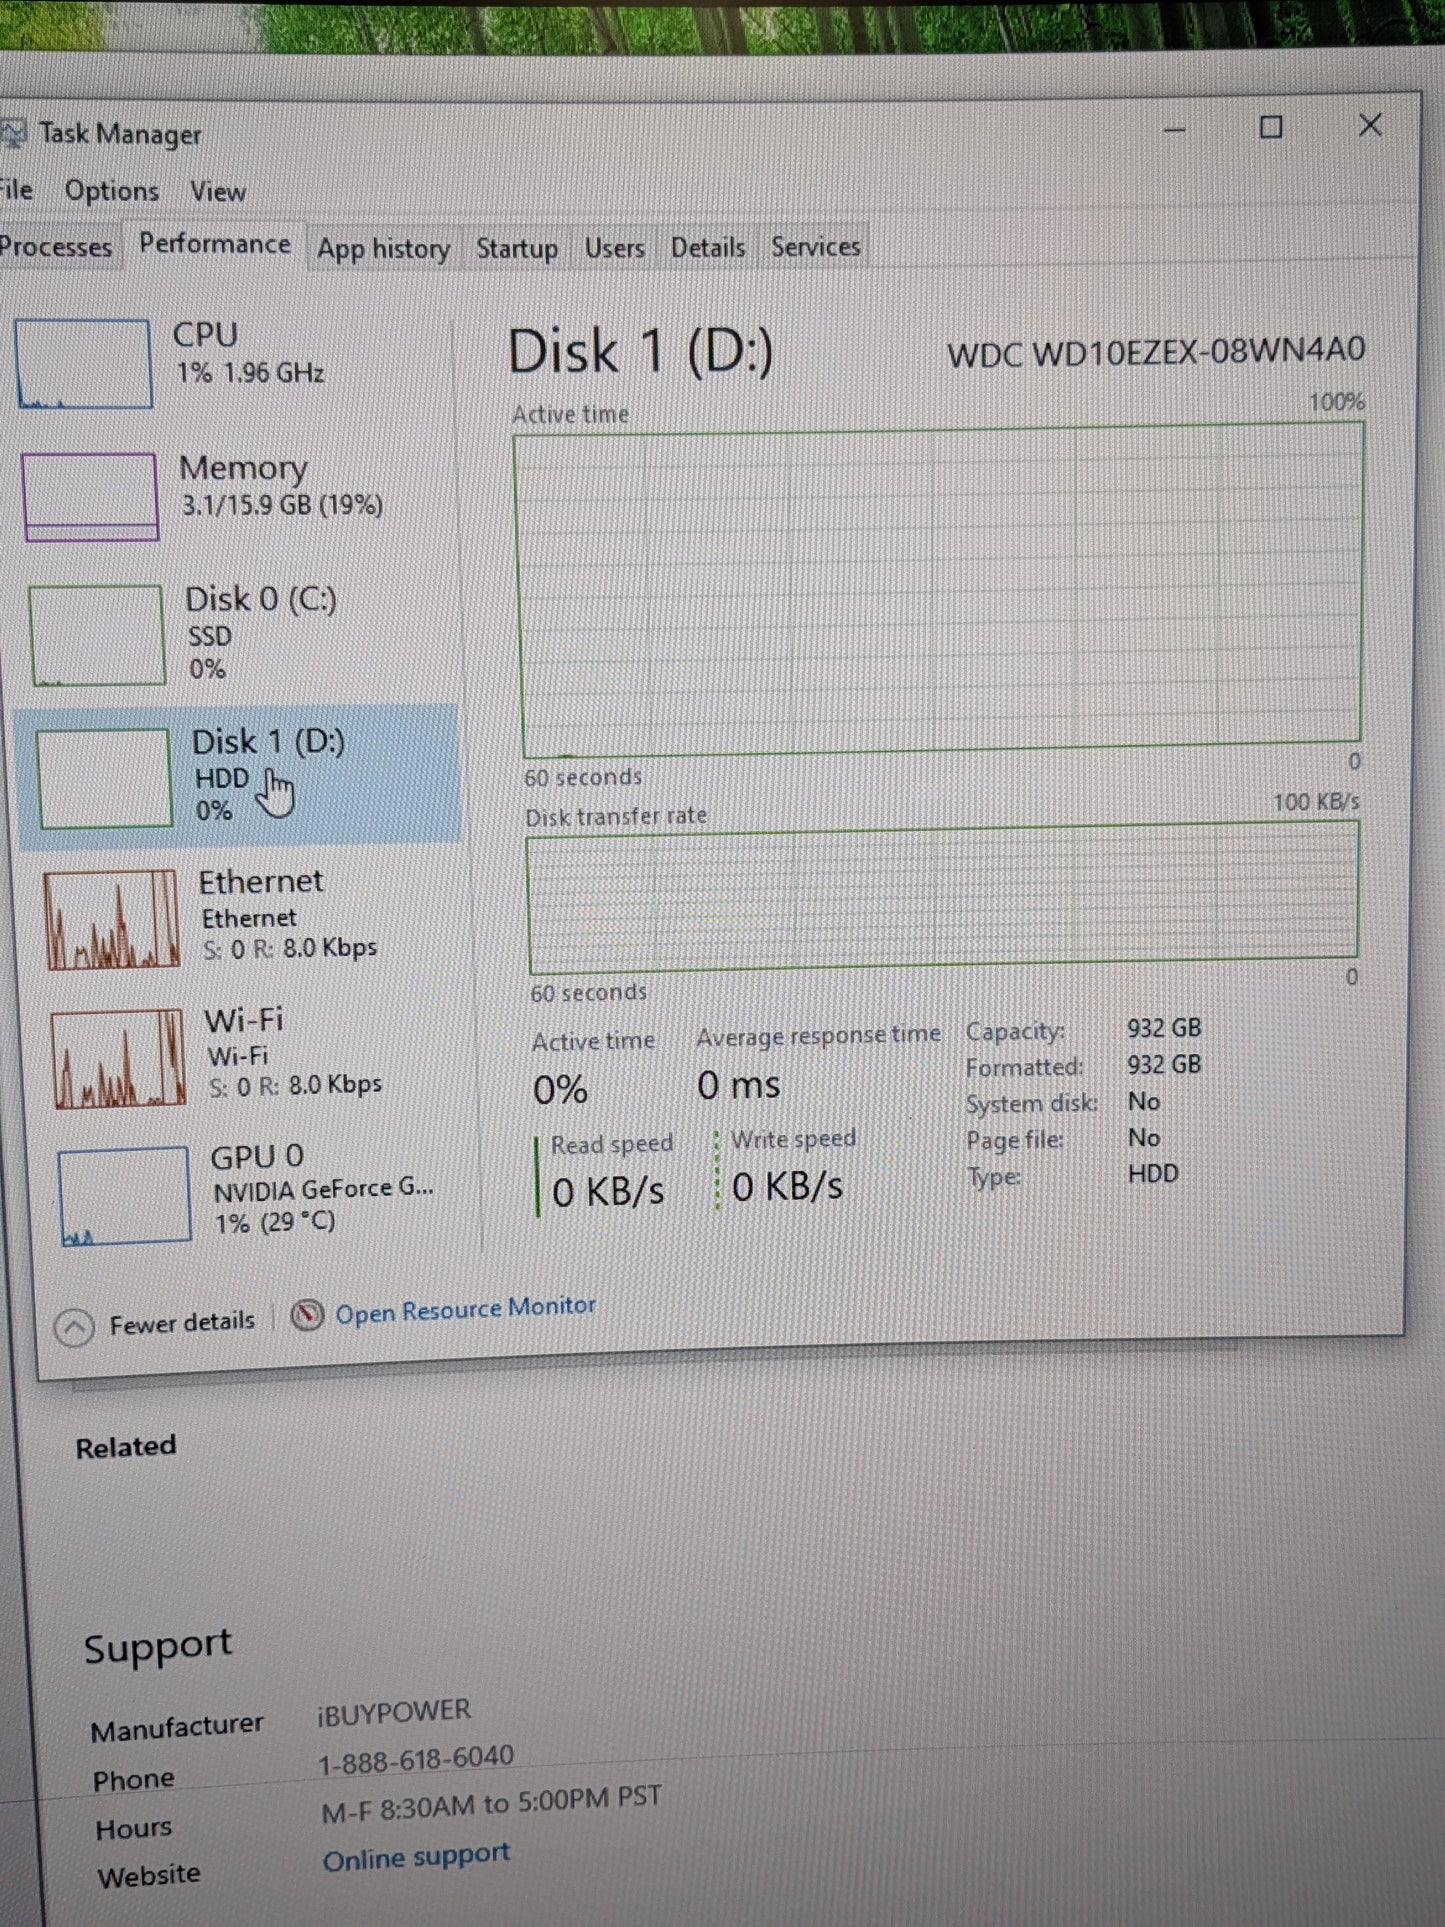
Task: Open the Ethernet network graph entry
Action: [245, 916]
